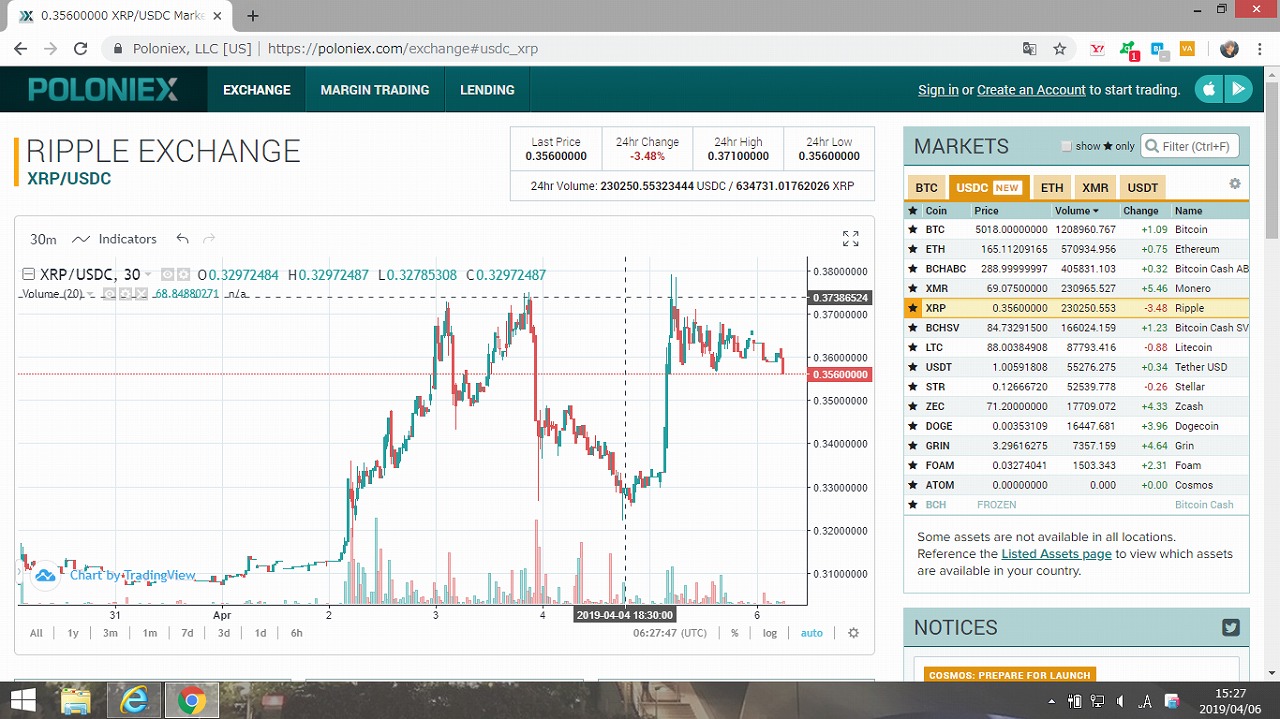Enable the show starred only checkbox
1280x719 pixels.
pos(1066,146)
